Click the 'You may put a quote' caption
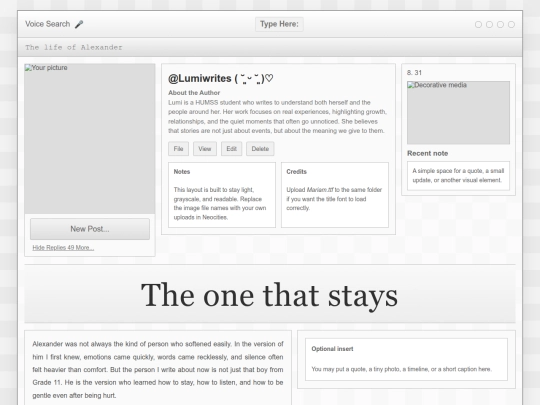 coord(402,369)
